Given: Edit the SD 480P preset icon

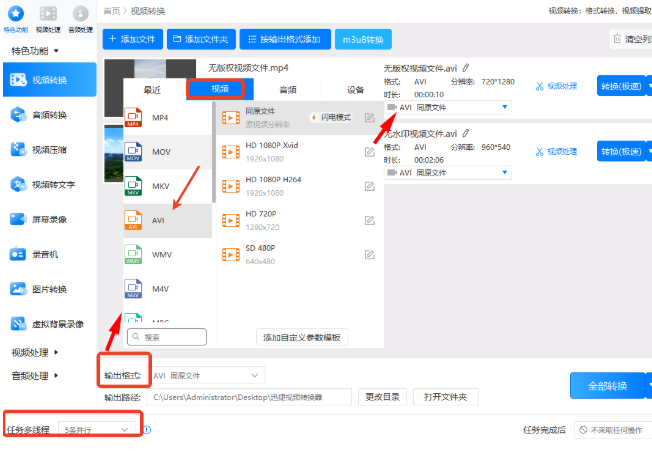Looking at the screenshot, I should point(370,254).
